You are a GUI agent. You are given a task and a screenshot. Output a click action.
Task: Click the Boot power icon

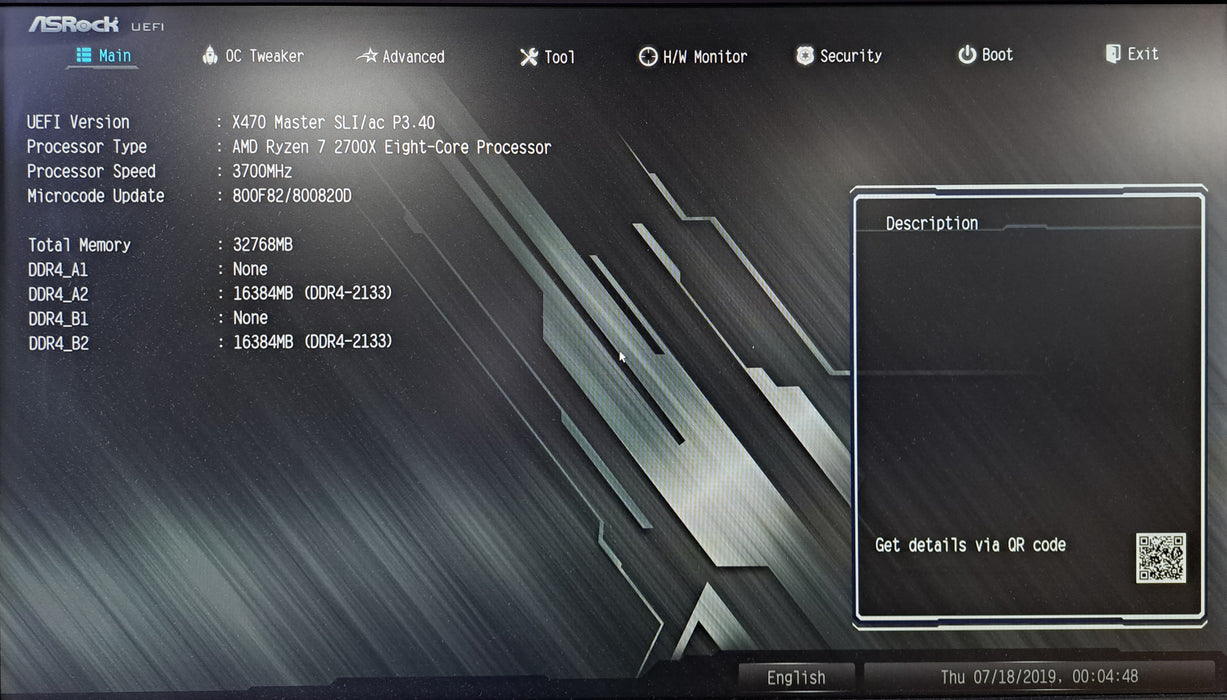pyautogui.click(x=967, y=55)
